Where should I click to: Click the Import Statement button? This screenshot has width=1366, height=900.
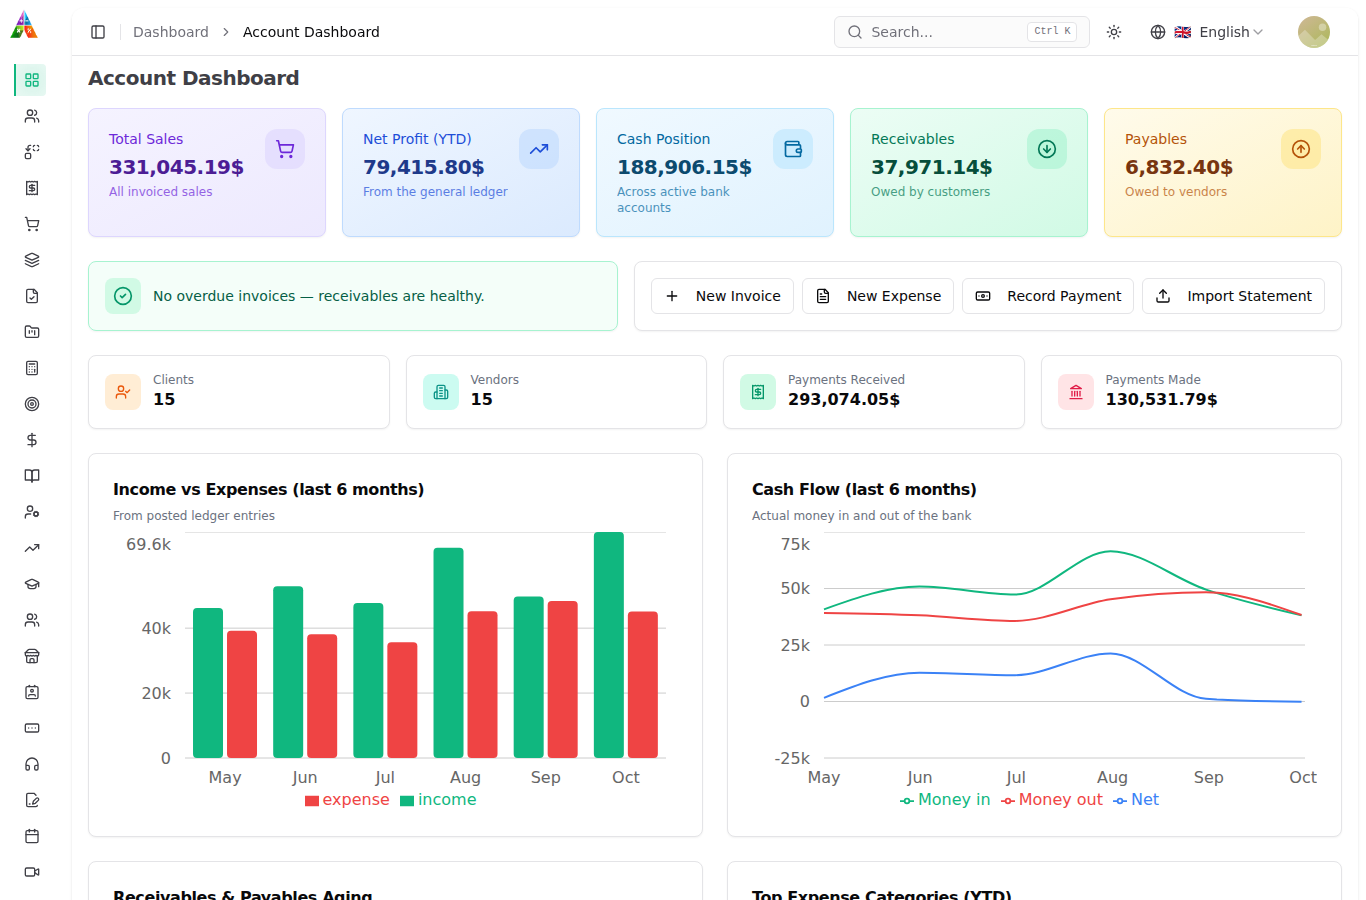pyautogui.click(x=1233, y=296)
